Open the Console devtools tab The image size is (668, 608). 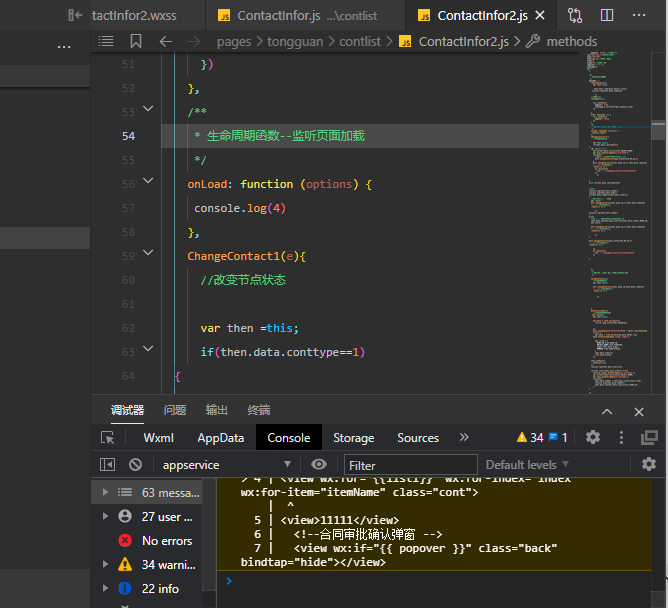(x=289, y=438)
